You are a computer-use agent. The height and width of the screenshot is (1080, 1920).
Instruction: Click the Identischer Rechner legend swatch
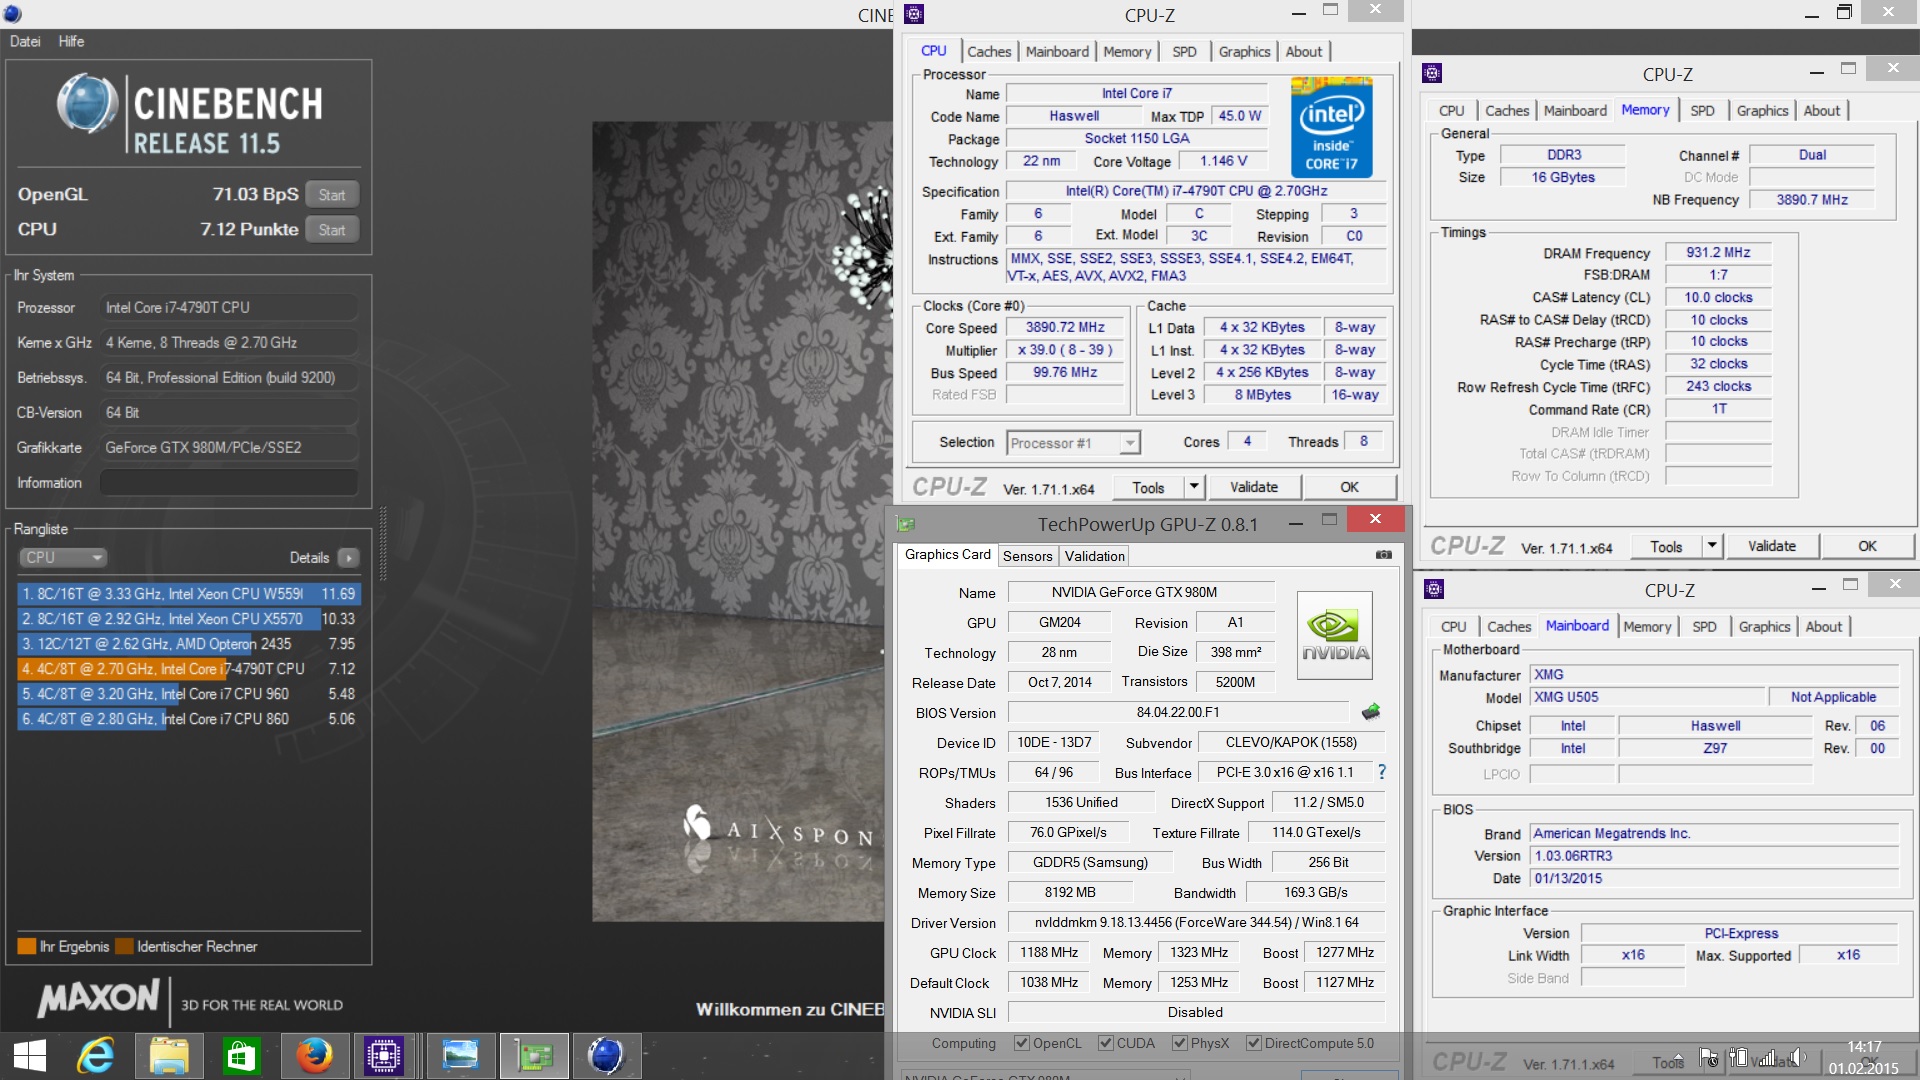124,946
